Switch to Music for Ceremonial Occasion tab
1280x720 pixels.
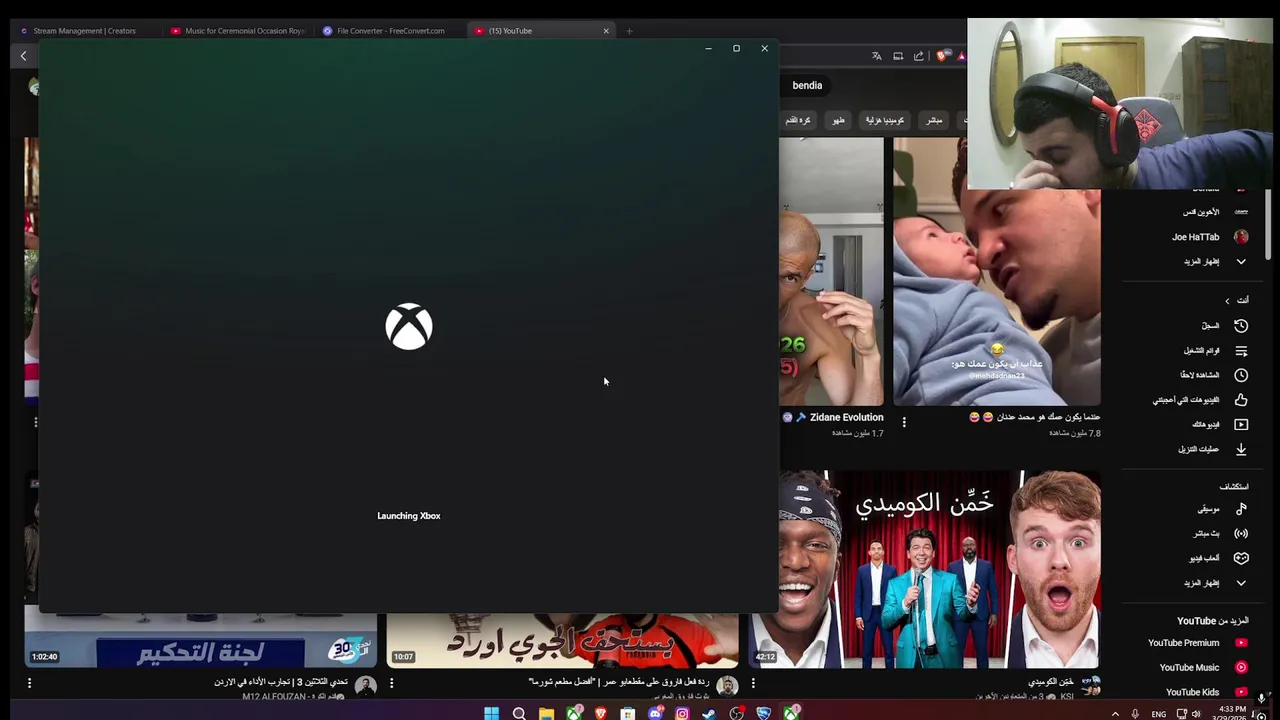click(238, 31)
